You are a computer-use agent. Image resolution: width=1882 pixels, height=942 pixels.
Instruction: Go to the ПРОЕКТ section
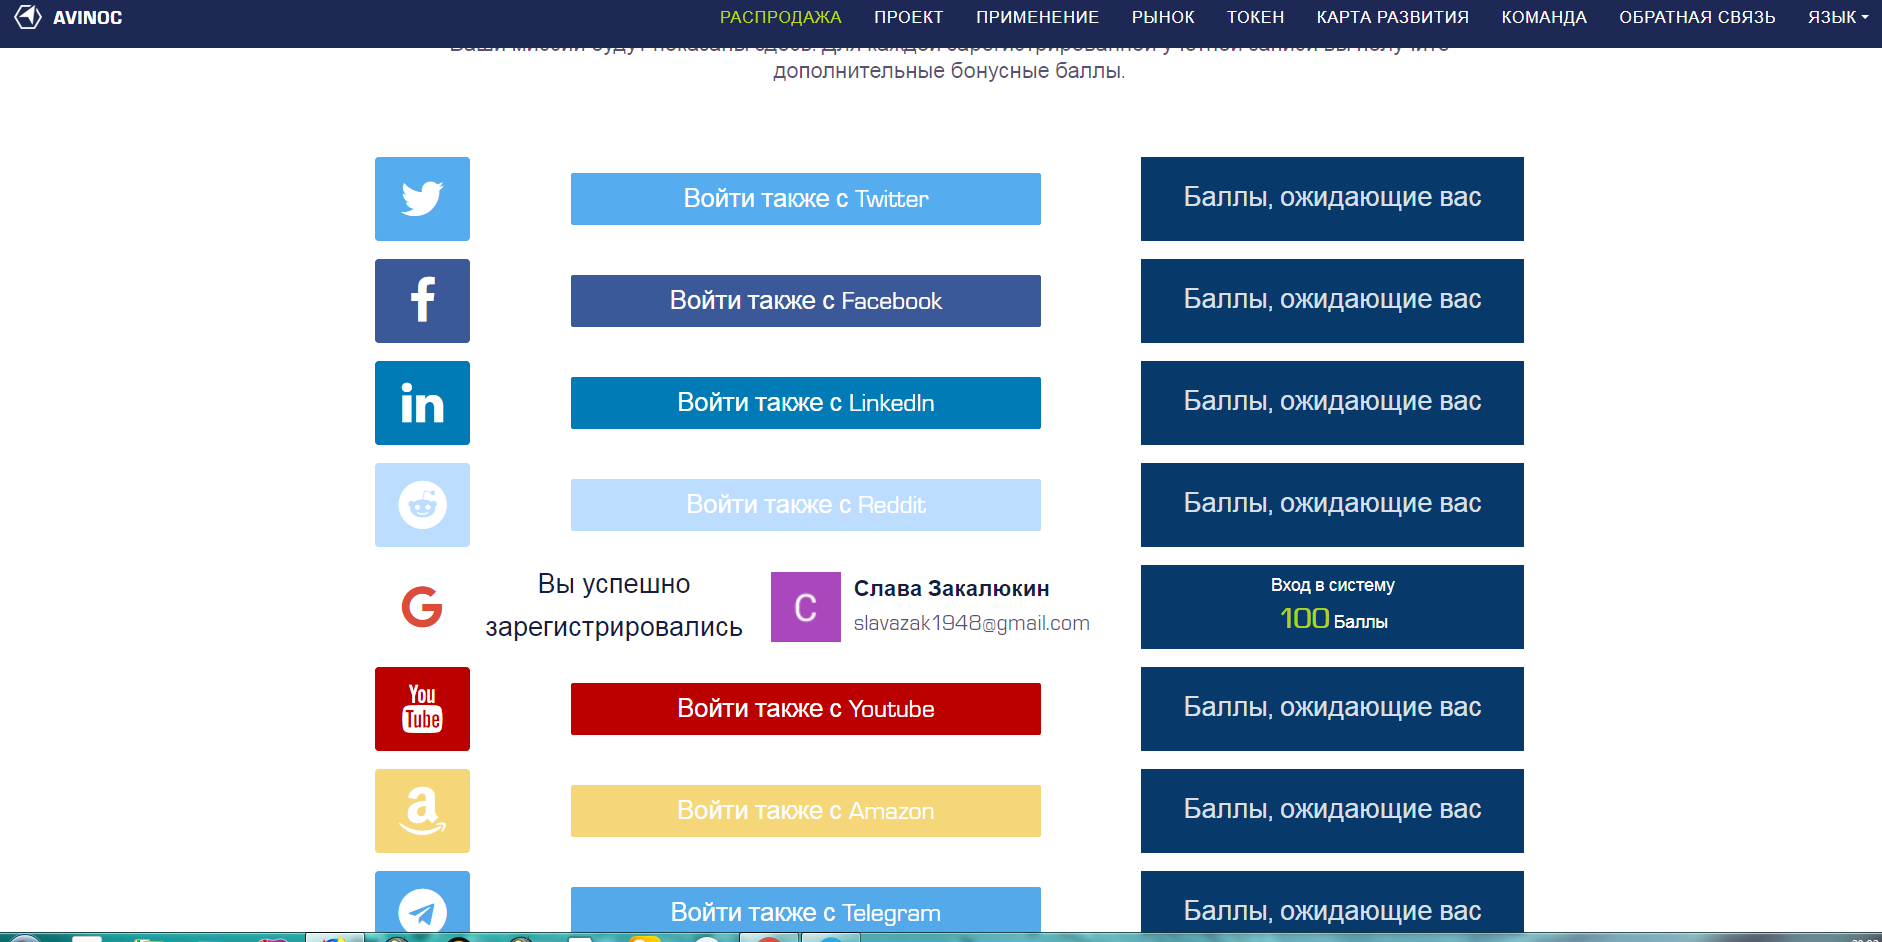coord(909,17)
